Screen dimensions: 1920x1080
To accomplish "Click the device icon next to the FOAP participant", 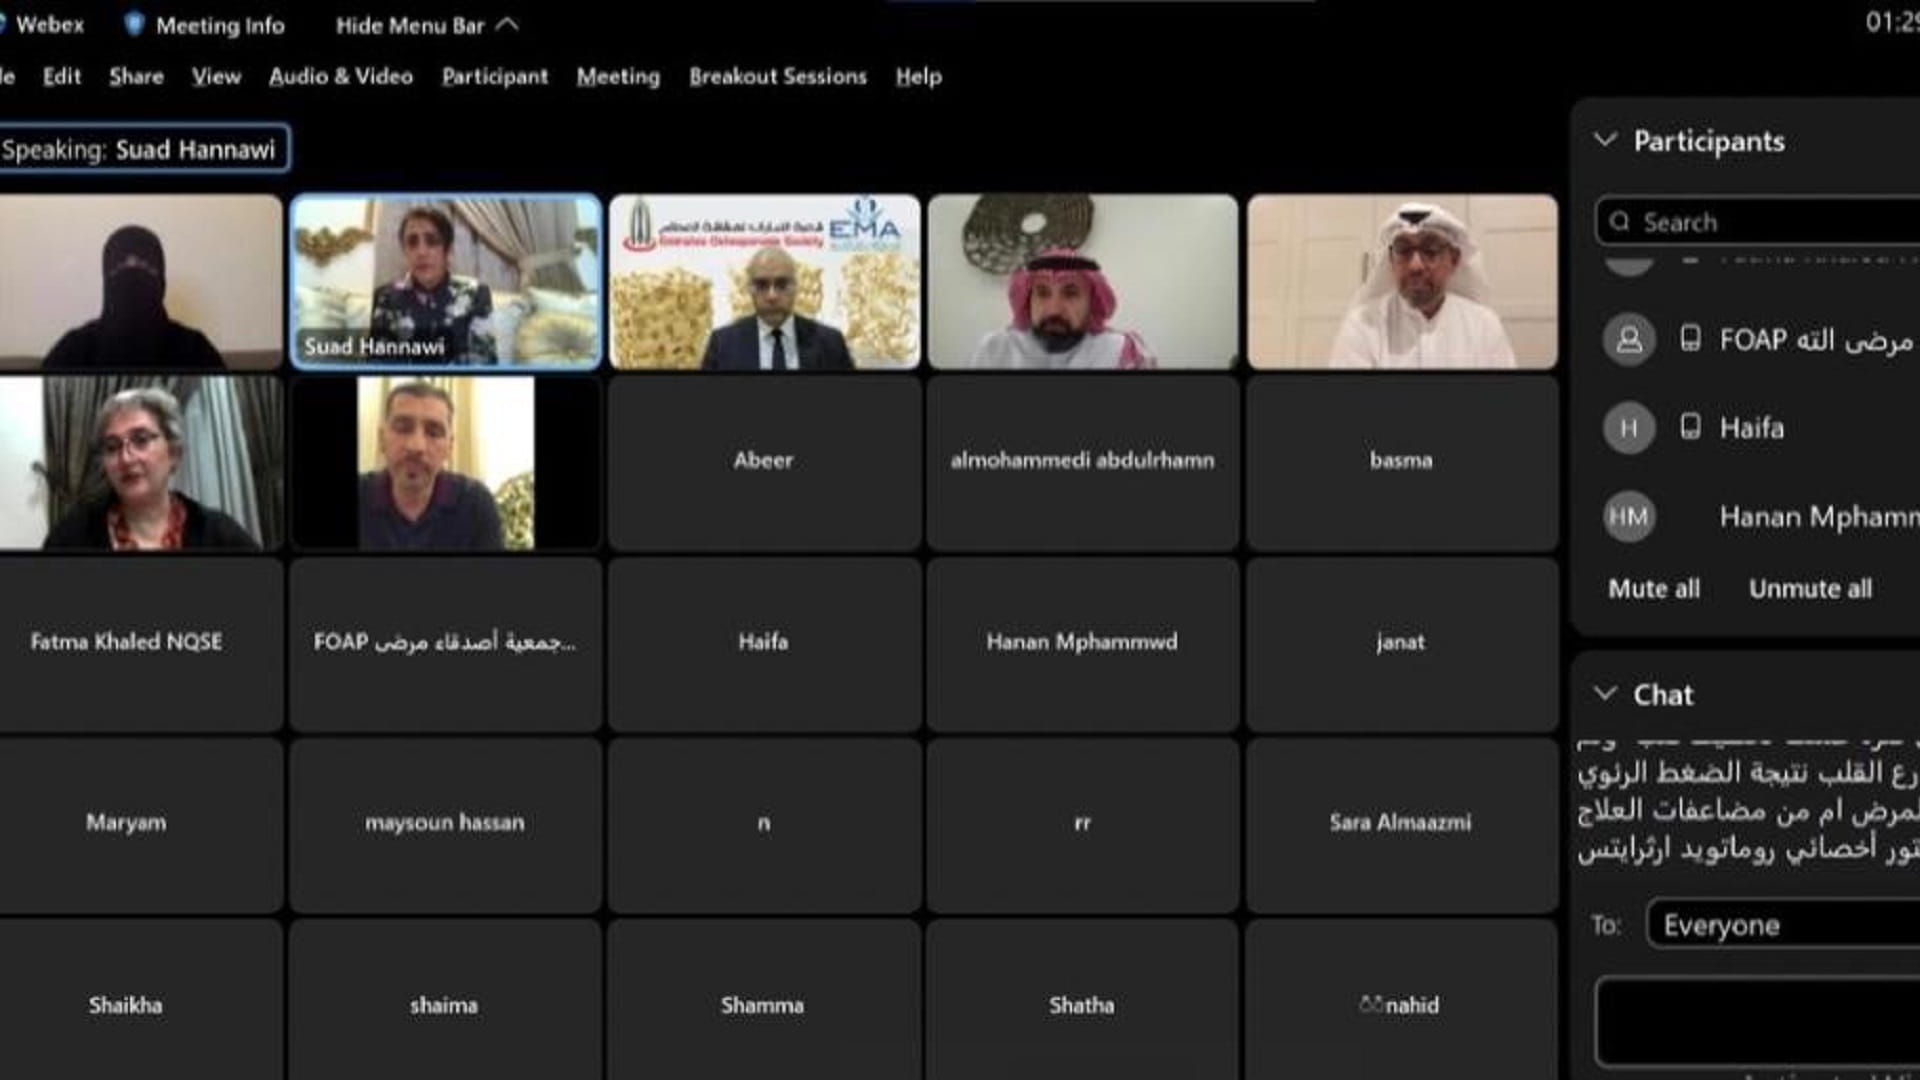I will [1690, 339].
